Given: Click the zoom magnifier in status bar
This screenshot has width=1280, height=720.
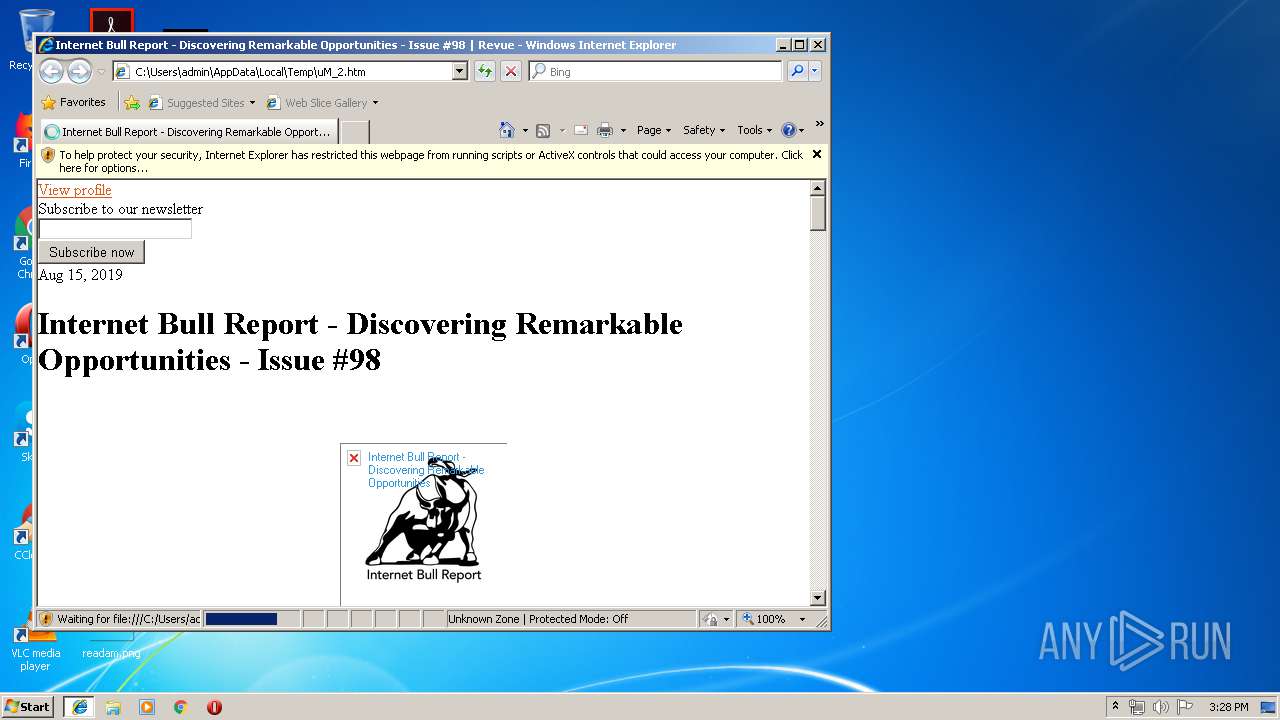Looking at the screenshot, I should [x=747, y=619].
